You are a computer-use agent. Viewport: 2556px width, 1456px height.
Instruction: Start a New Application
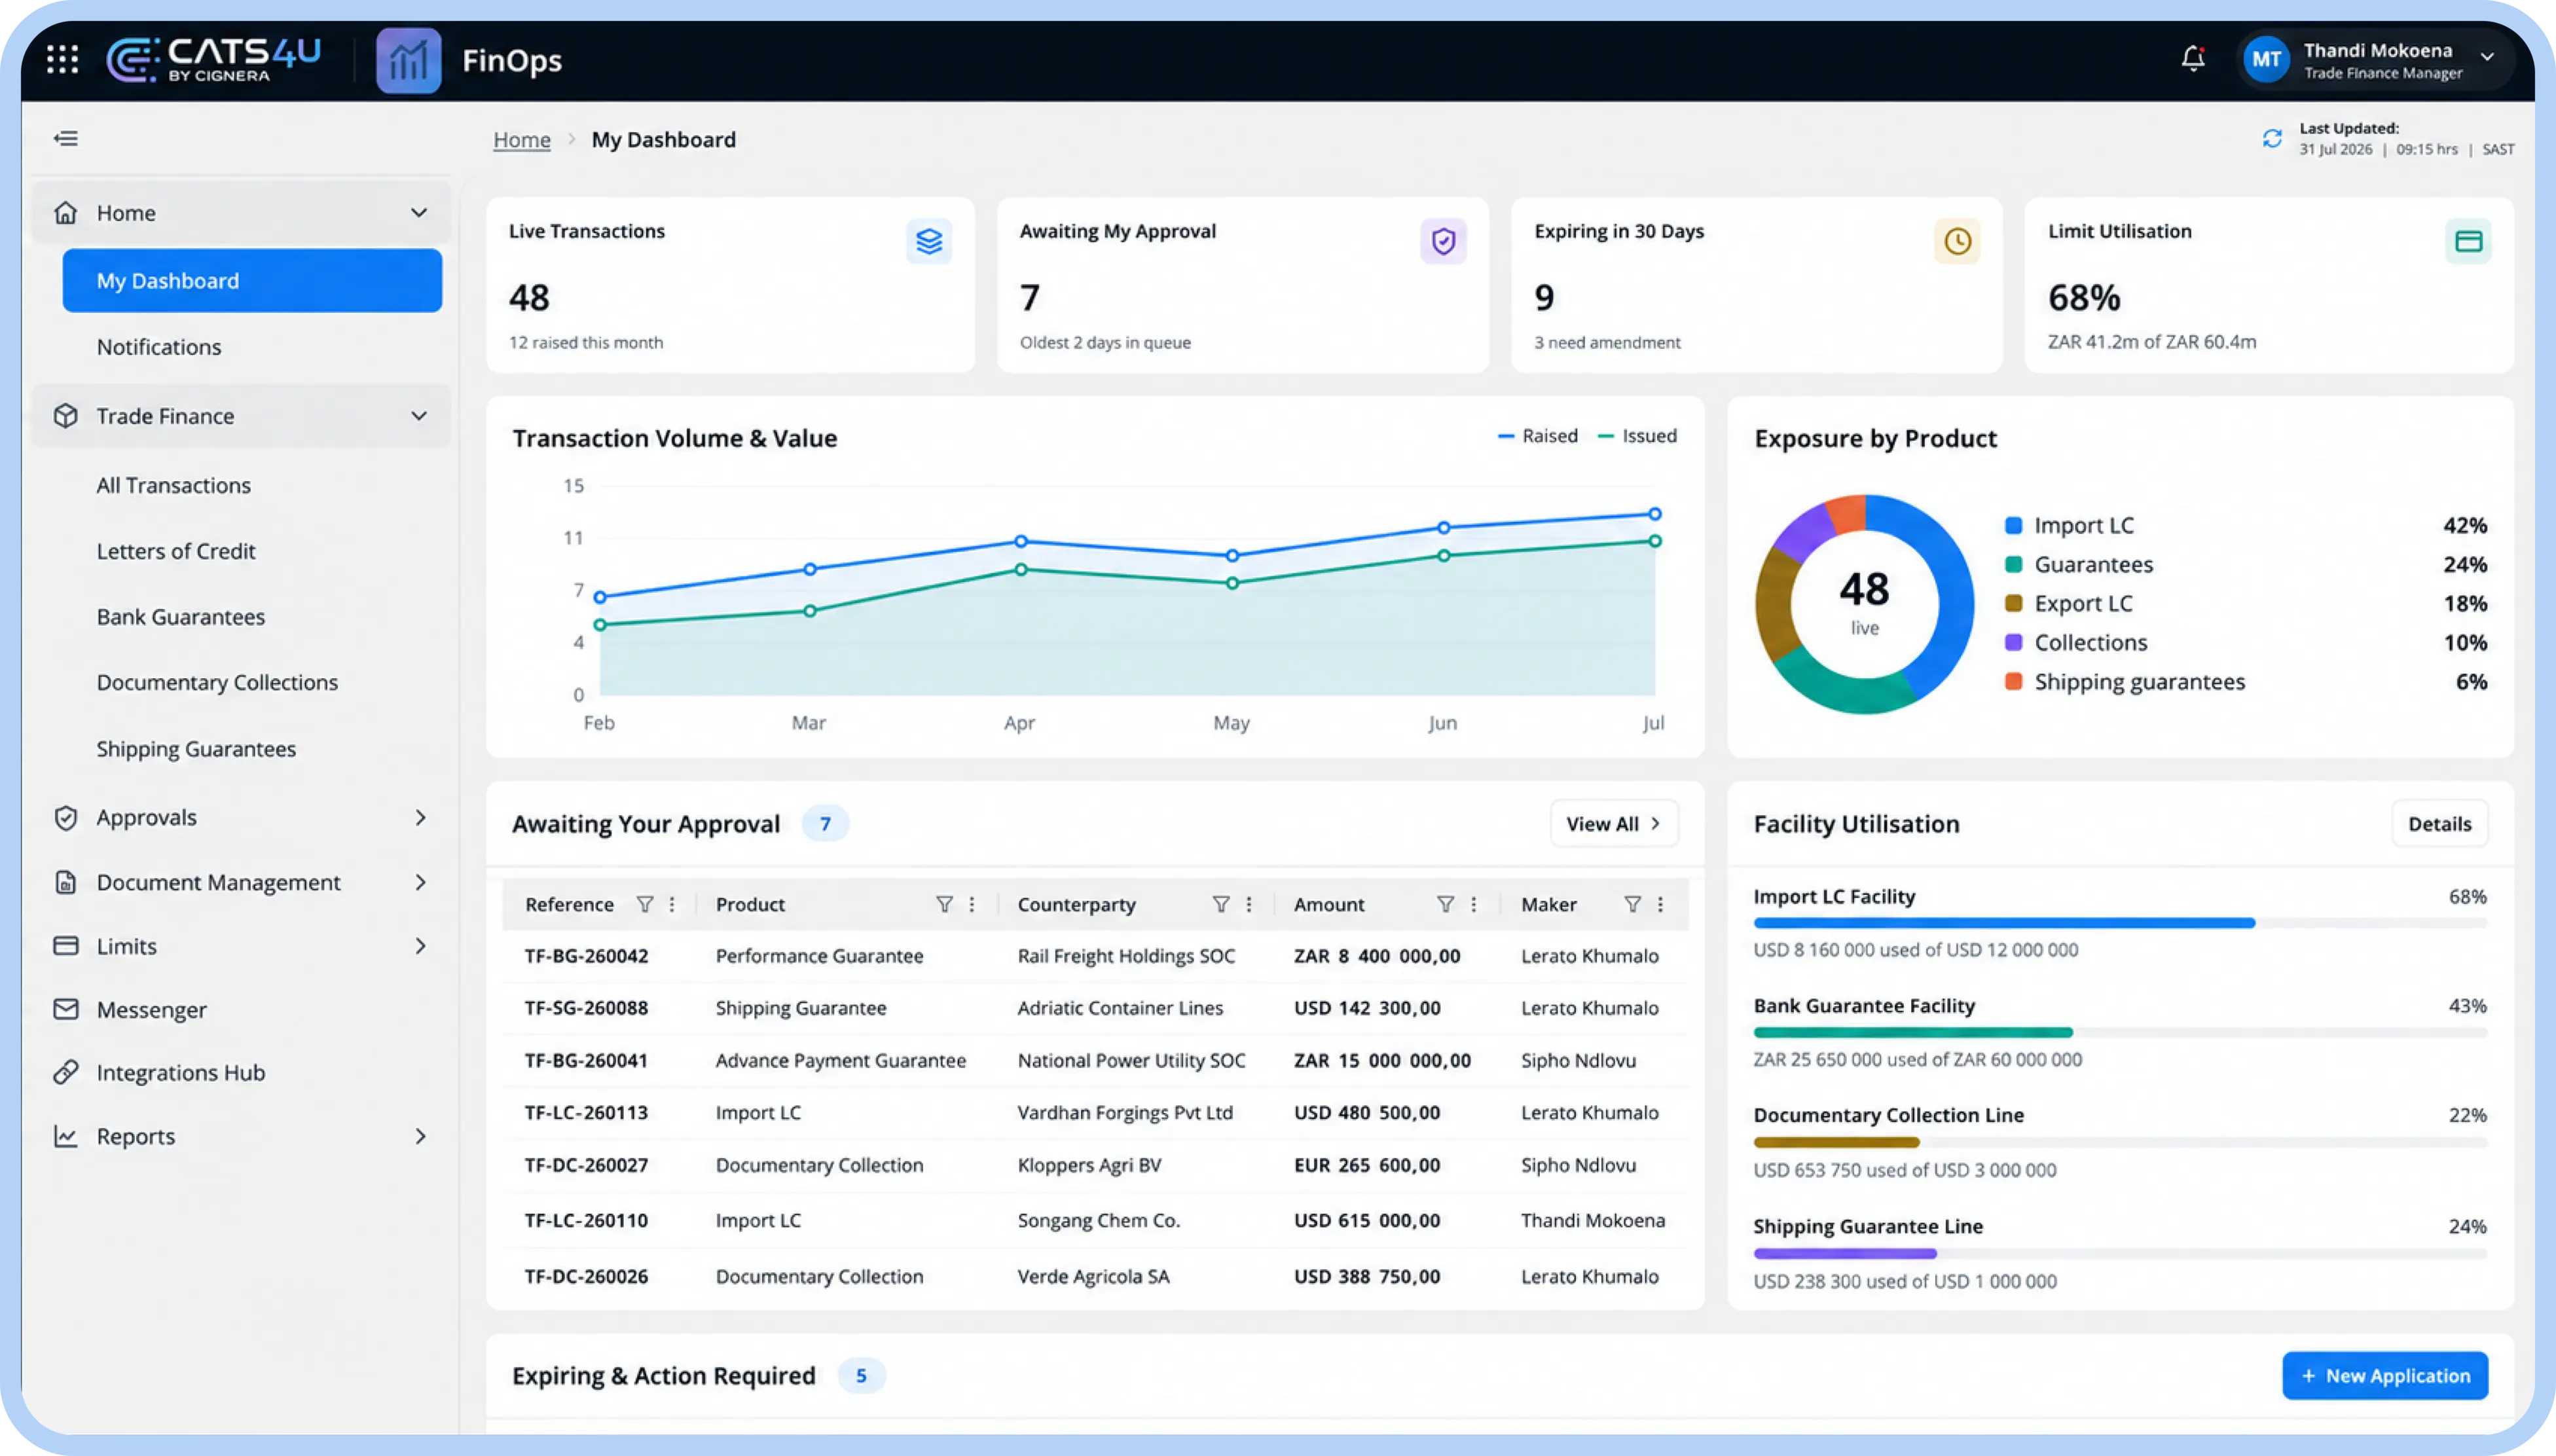tap(2385, 1376)
